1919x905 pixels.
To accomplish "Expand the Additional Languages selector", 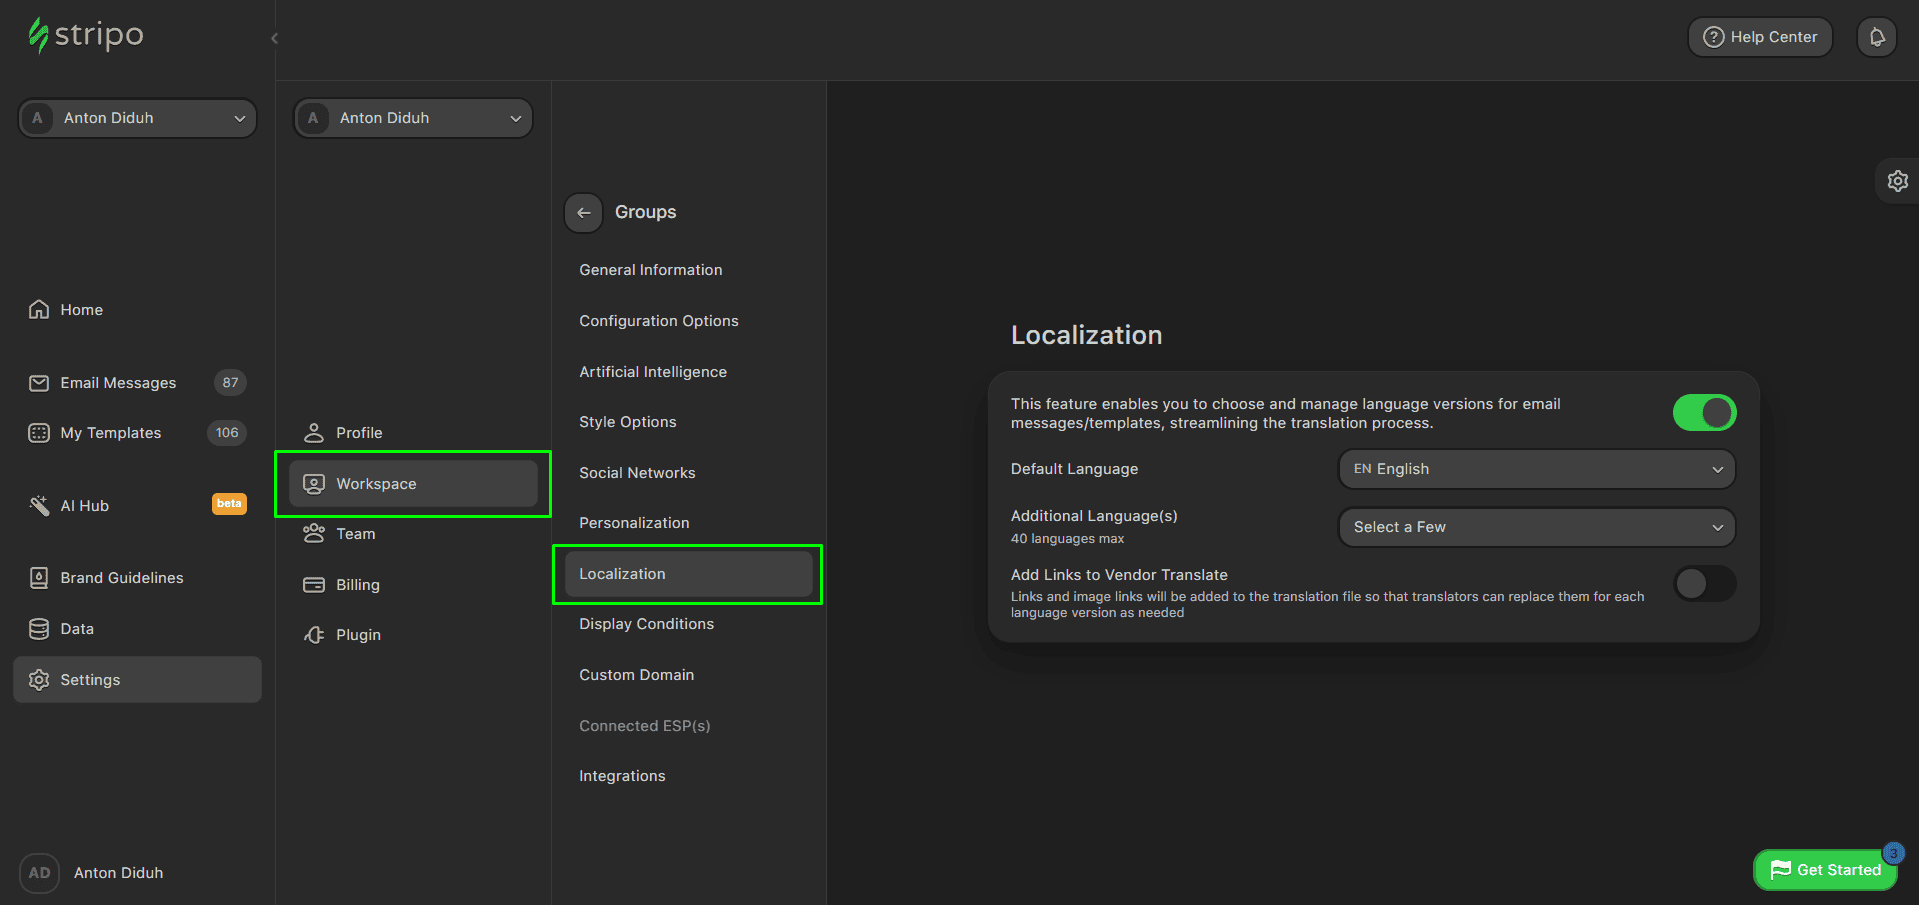I will pos(1536,527).
